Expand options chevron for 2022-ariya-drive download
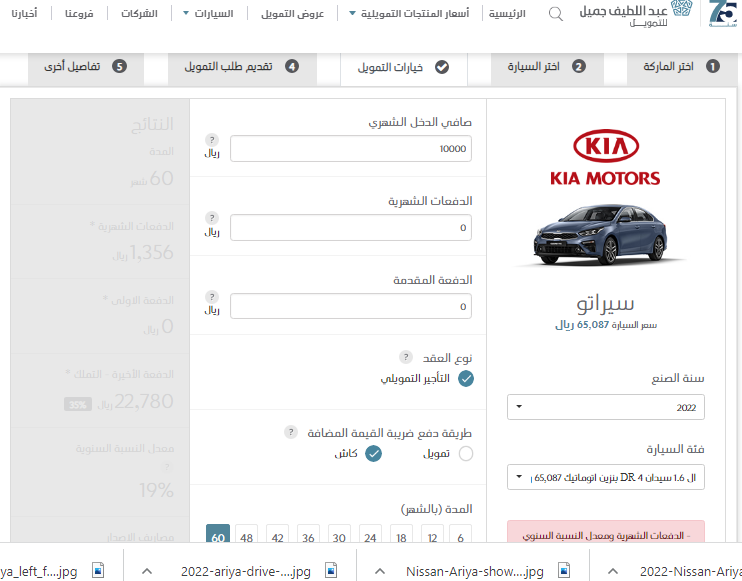This screenshot has width=742, height=581. 147,571
